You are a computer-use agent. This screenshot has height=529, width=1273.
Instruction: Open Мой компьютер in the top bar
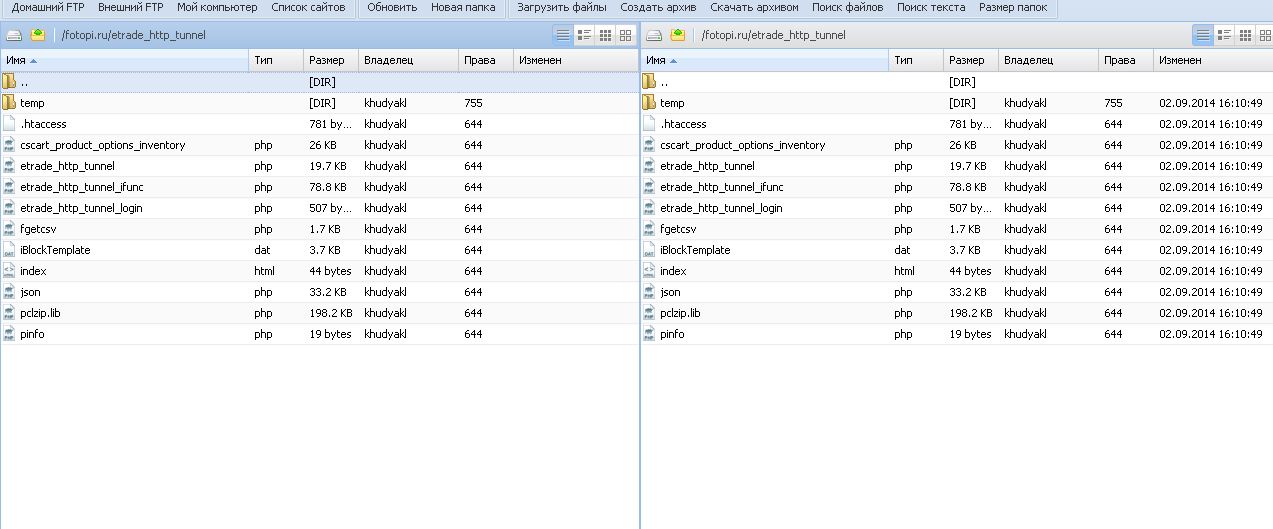click(217, 8)
